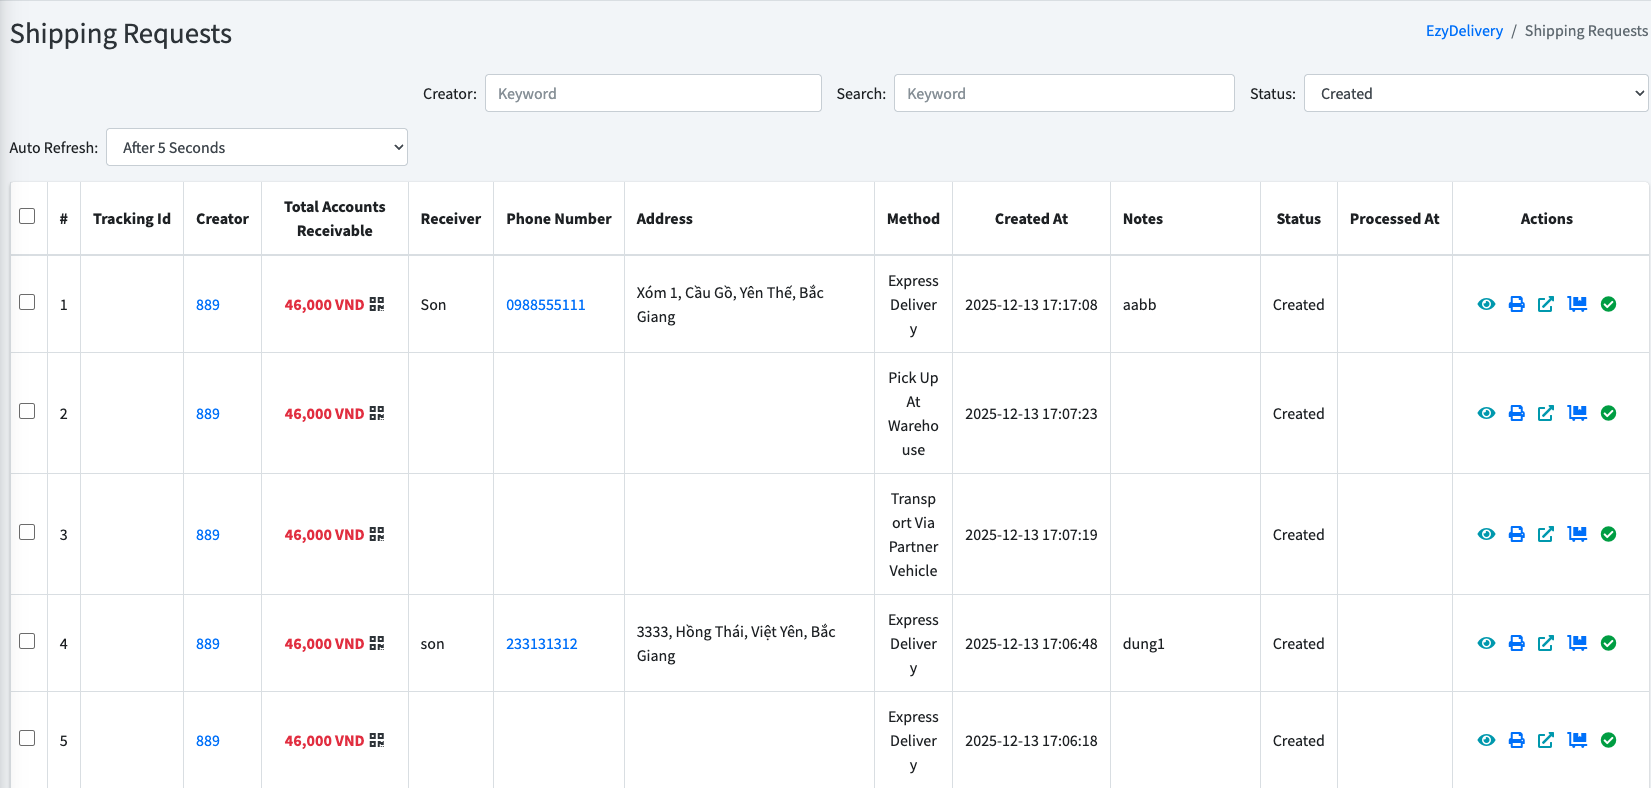Click phone number 0988555111
1651x788 pixels.
[546, 305]
